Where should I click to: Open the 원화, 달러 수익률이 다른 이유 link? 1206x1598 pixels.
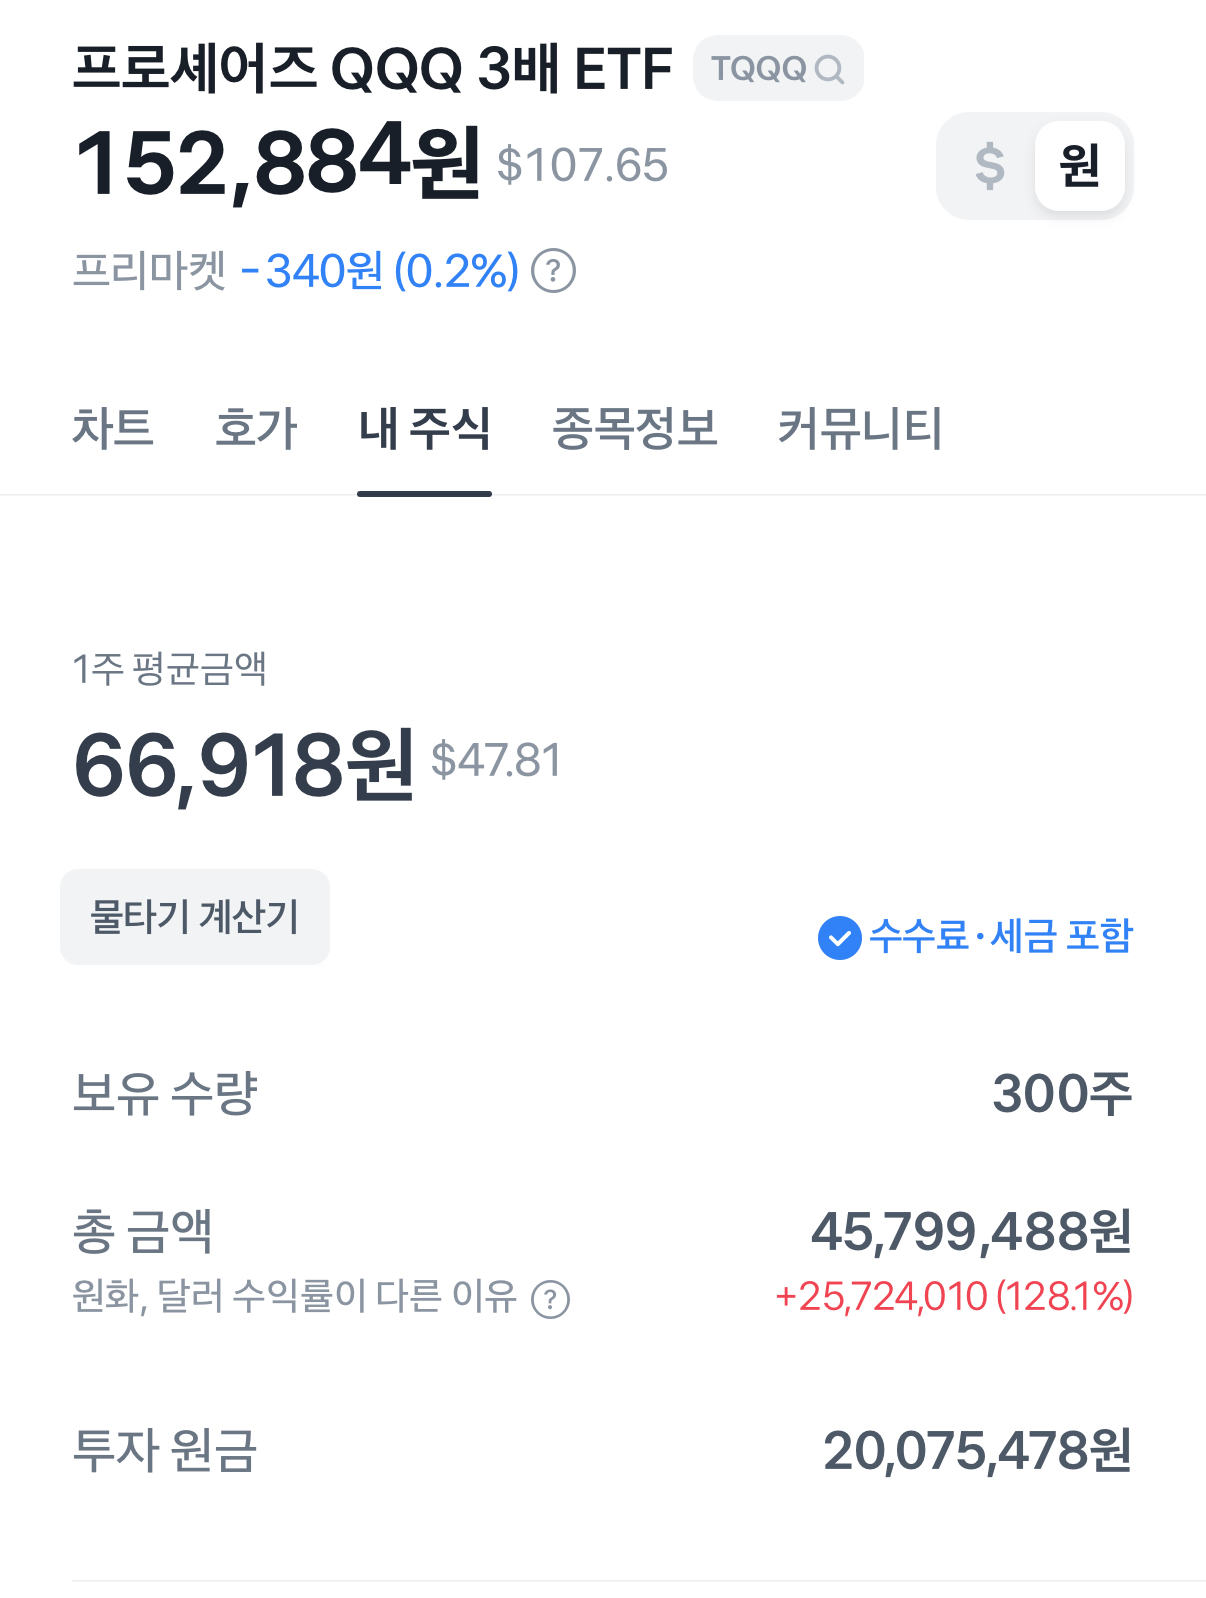click(295, 1297)
